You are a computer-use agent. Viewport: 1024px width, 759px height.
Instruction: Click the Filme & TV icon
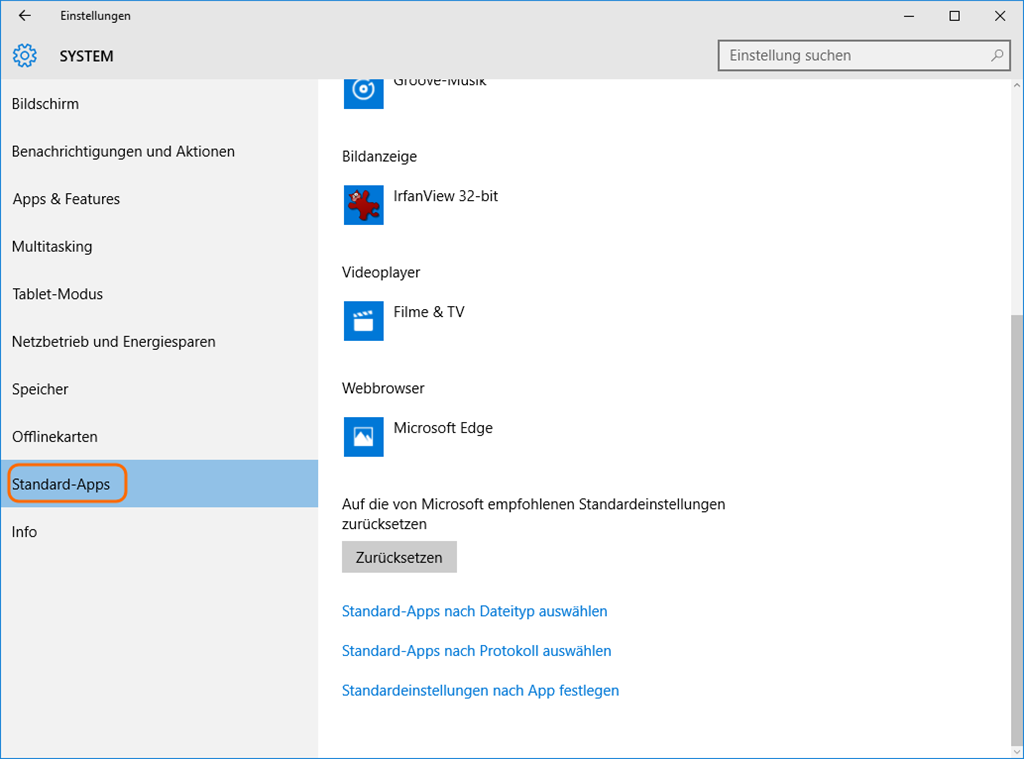(x=363, y=321)
